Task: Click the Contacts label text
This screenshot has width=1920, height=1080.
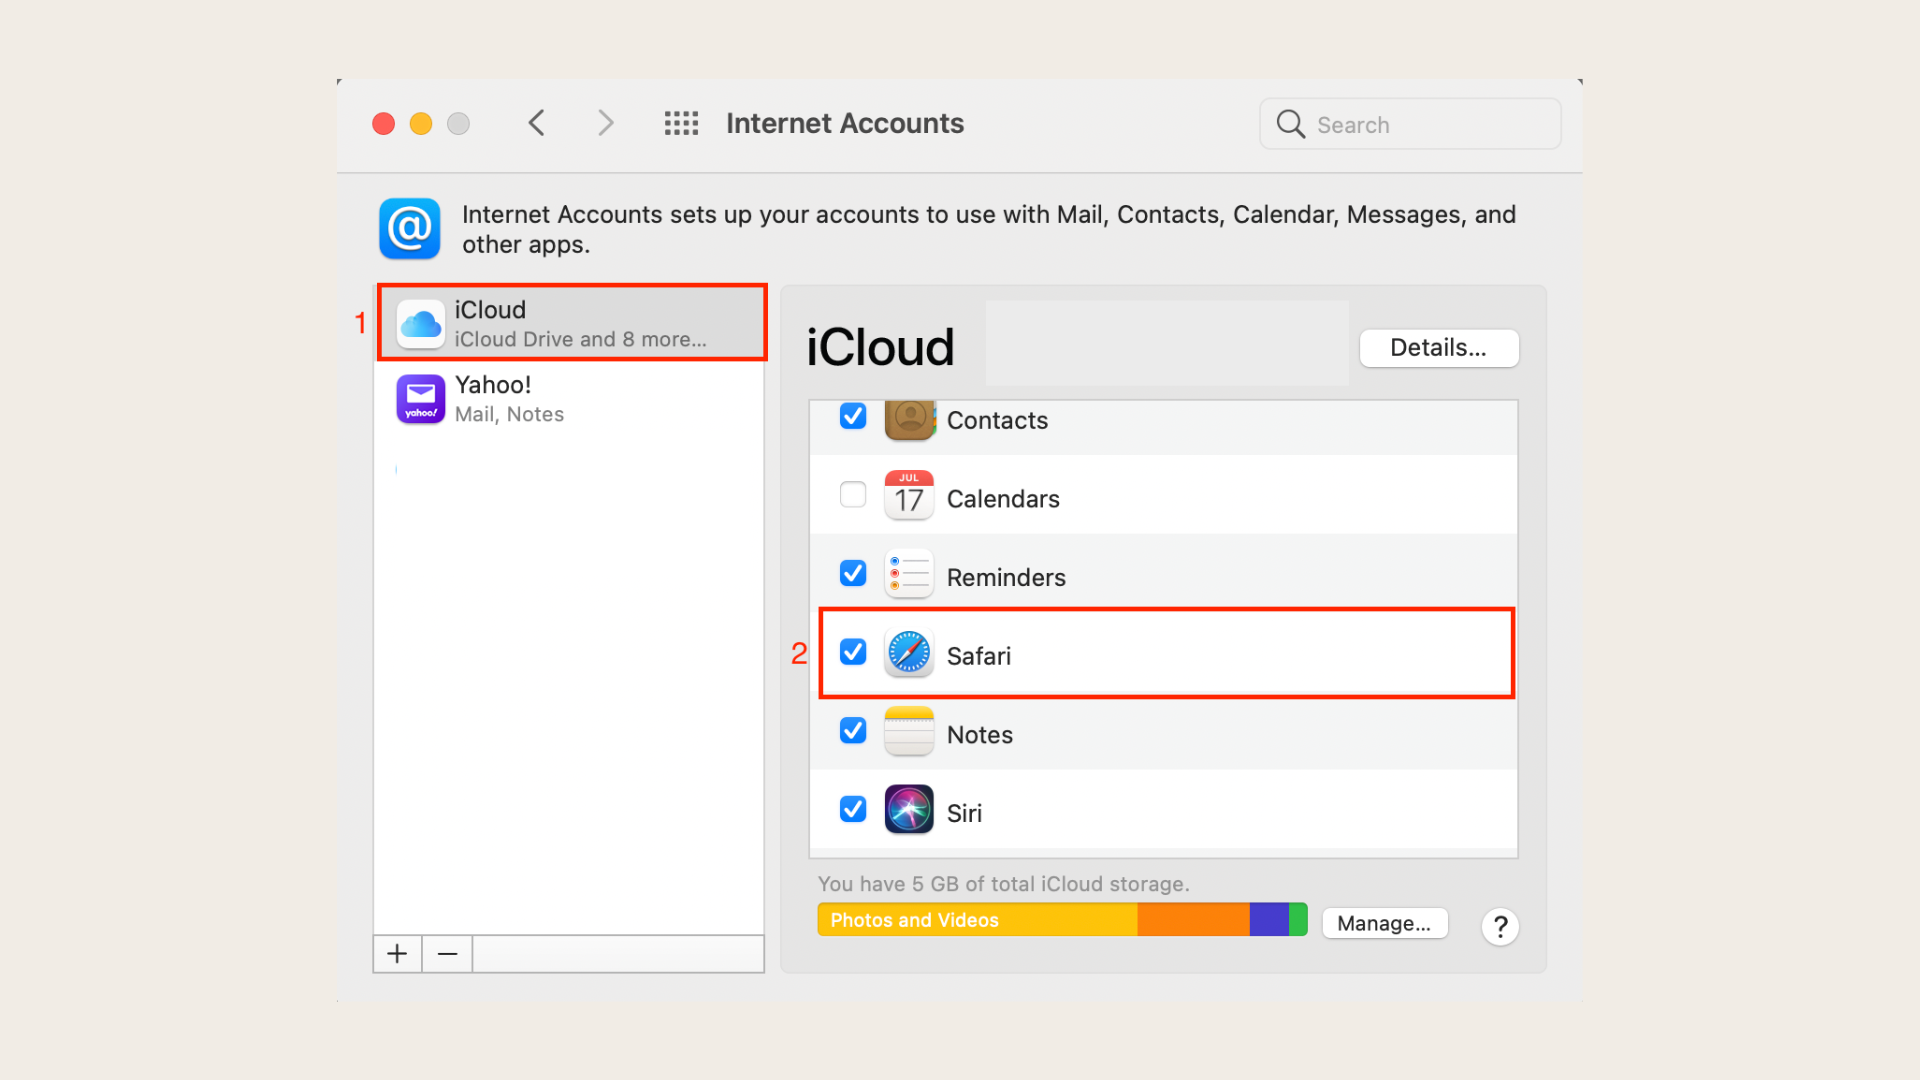Action: 997,421
